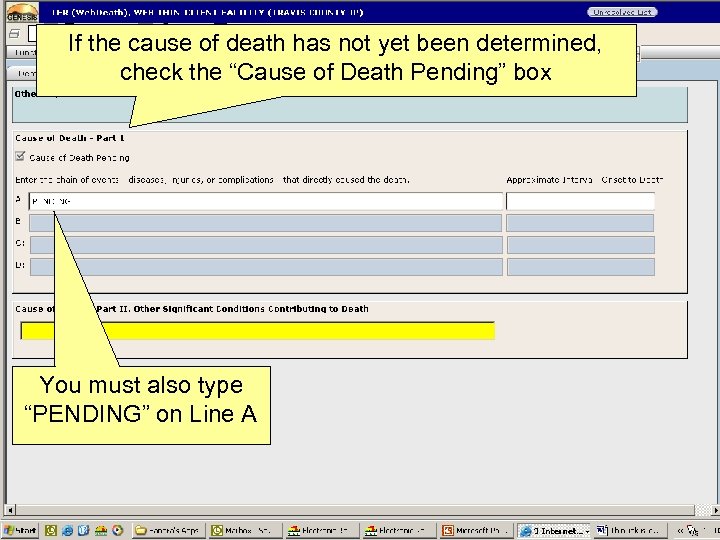Click the Line A approximate interval field
Image resolution: width=720 pixels, height=540 pixels.
click(580, 201)
